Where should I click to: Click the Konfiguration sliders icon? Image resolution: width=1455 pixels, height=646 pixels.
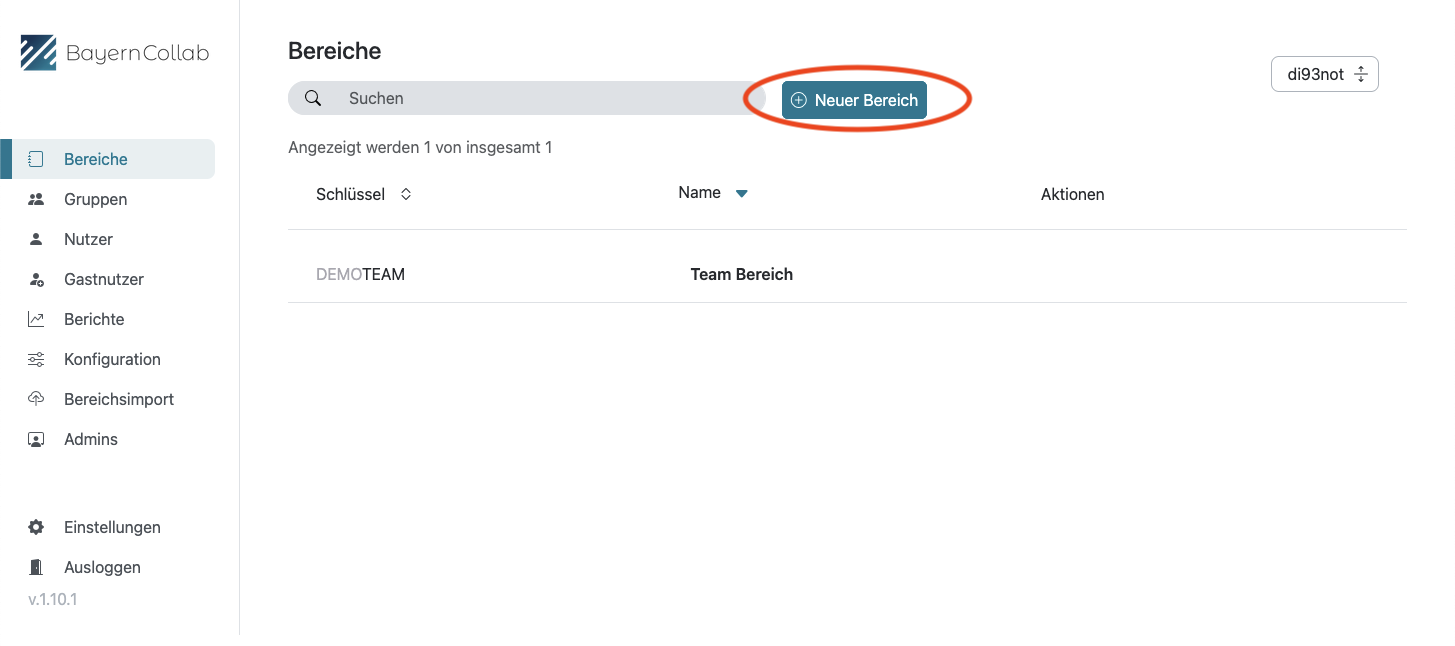click(x=36, y=359)
